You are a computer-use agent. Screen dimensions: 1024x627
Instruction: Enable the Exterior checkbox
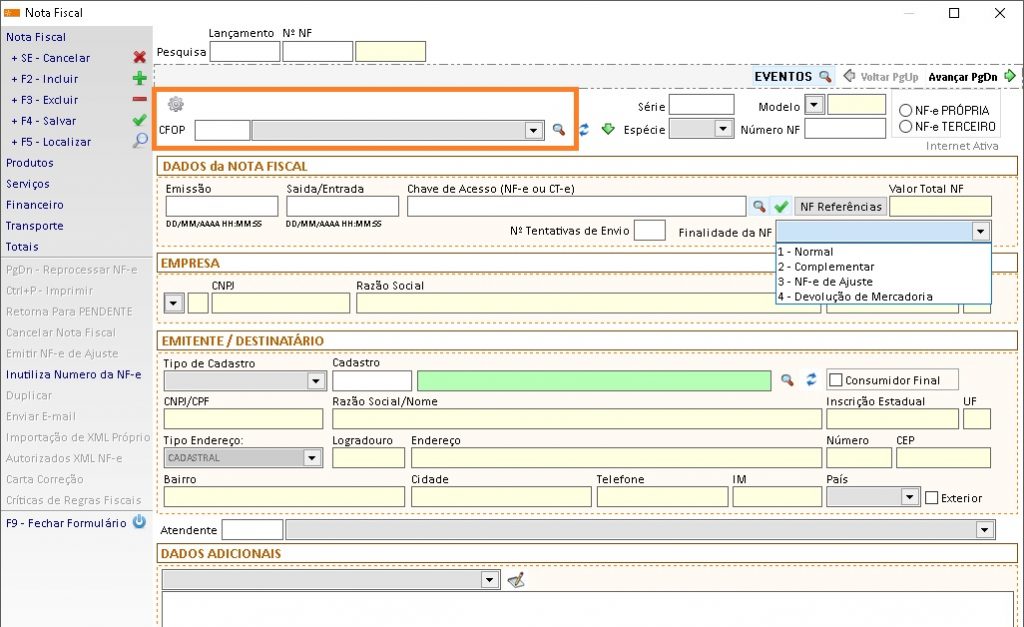click(x=932, y=498)
